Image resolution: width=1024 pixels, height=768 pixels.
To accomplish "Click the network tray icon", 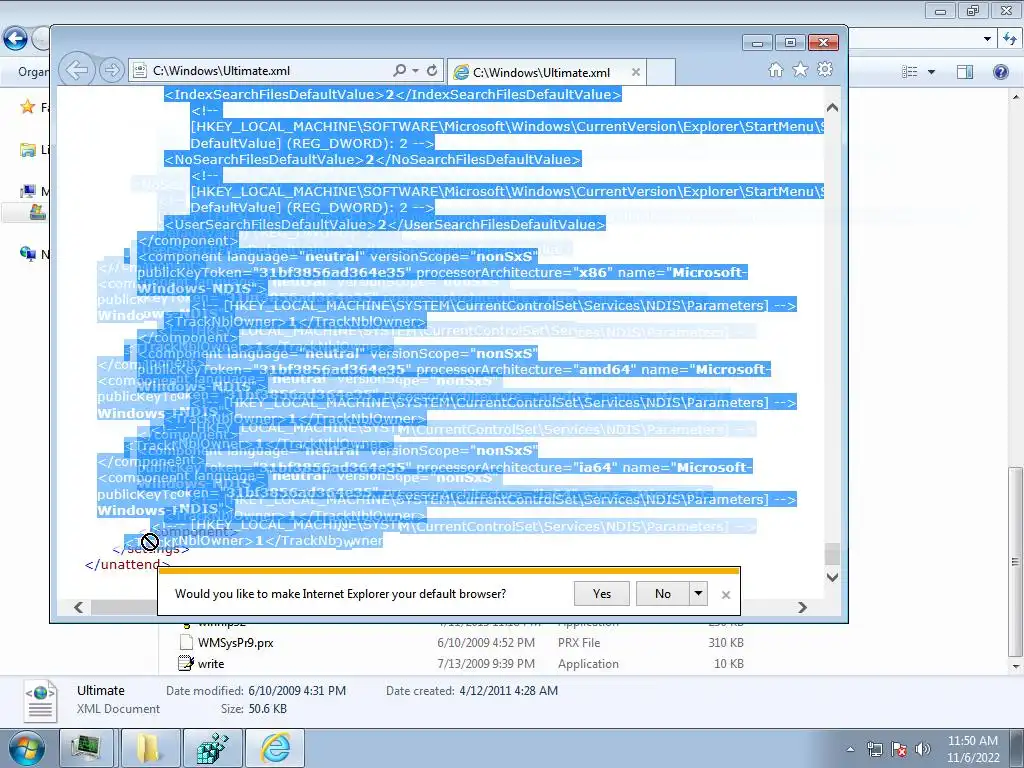I will (x=874, y=749).
